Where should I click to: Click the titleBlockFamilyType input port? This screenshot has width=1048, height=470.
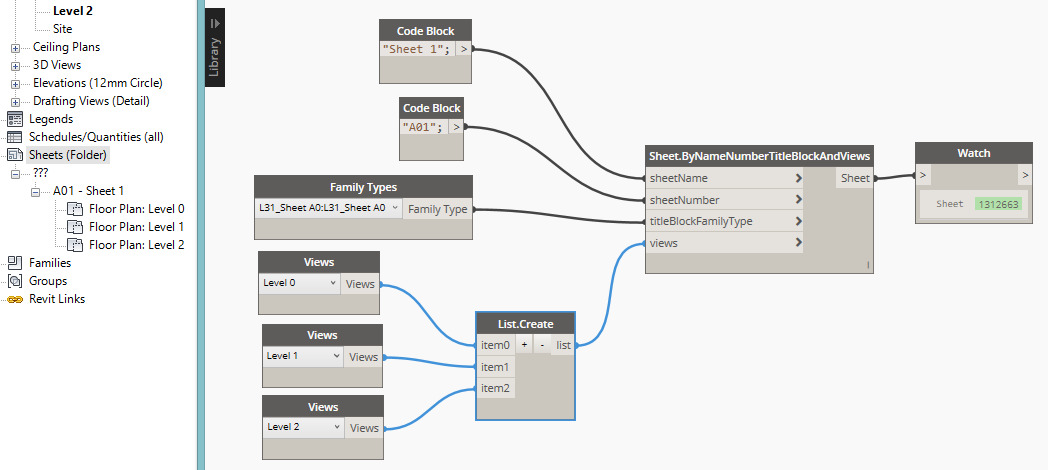click(x=725, y=221)
